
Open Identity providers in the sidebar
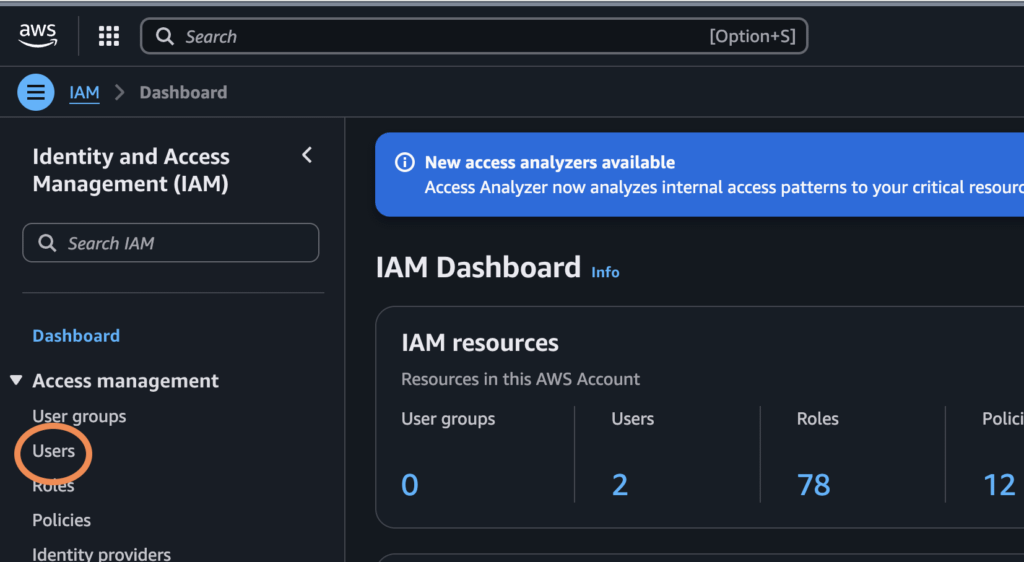[x=101, y=553]
